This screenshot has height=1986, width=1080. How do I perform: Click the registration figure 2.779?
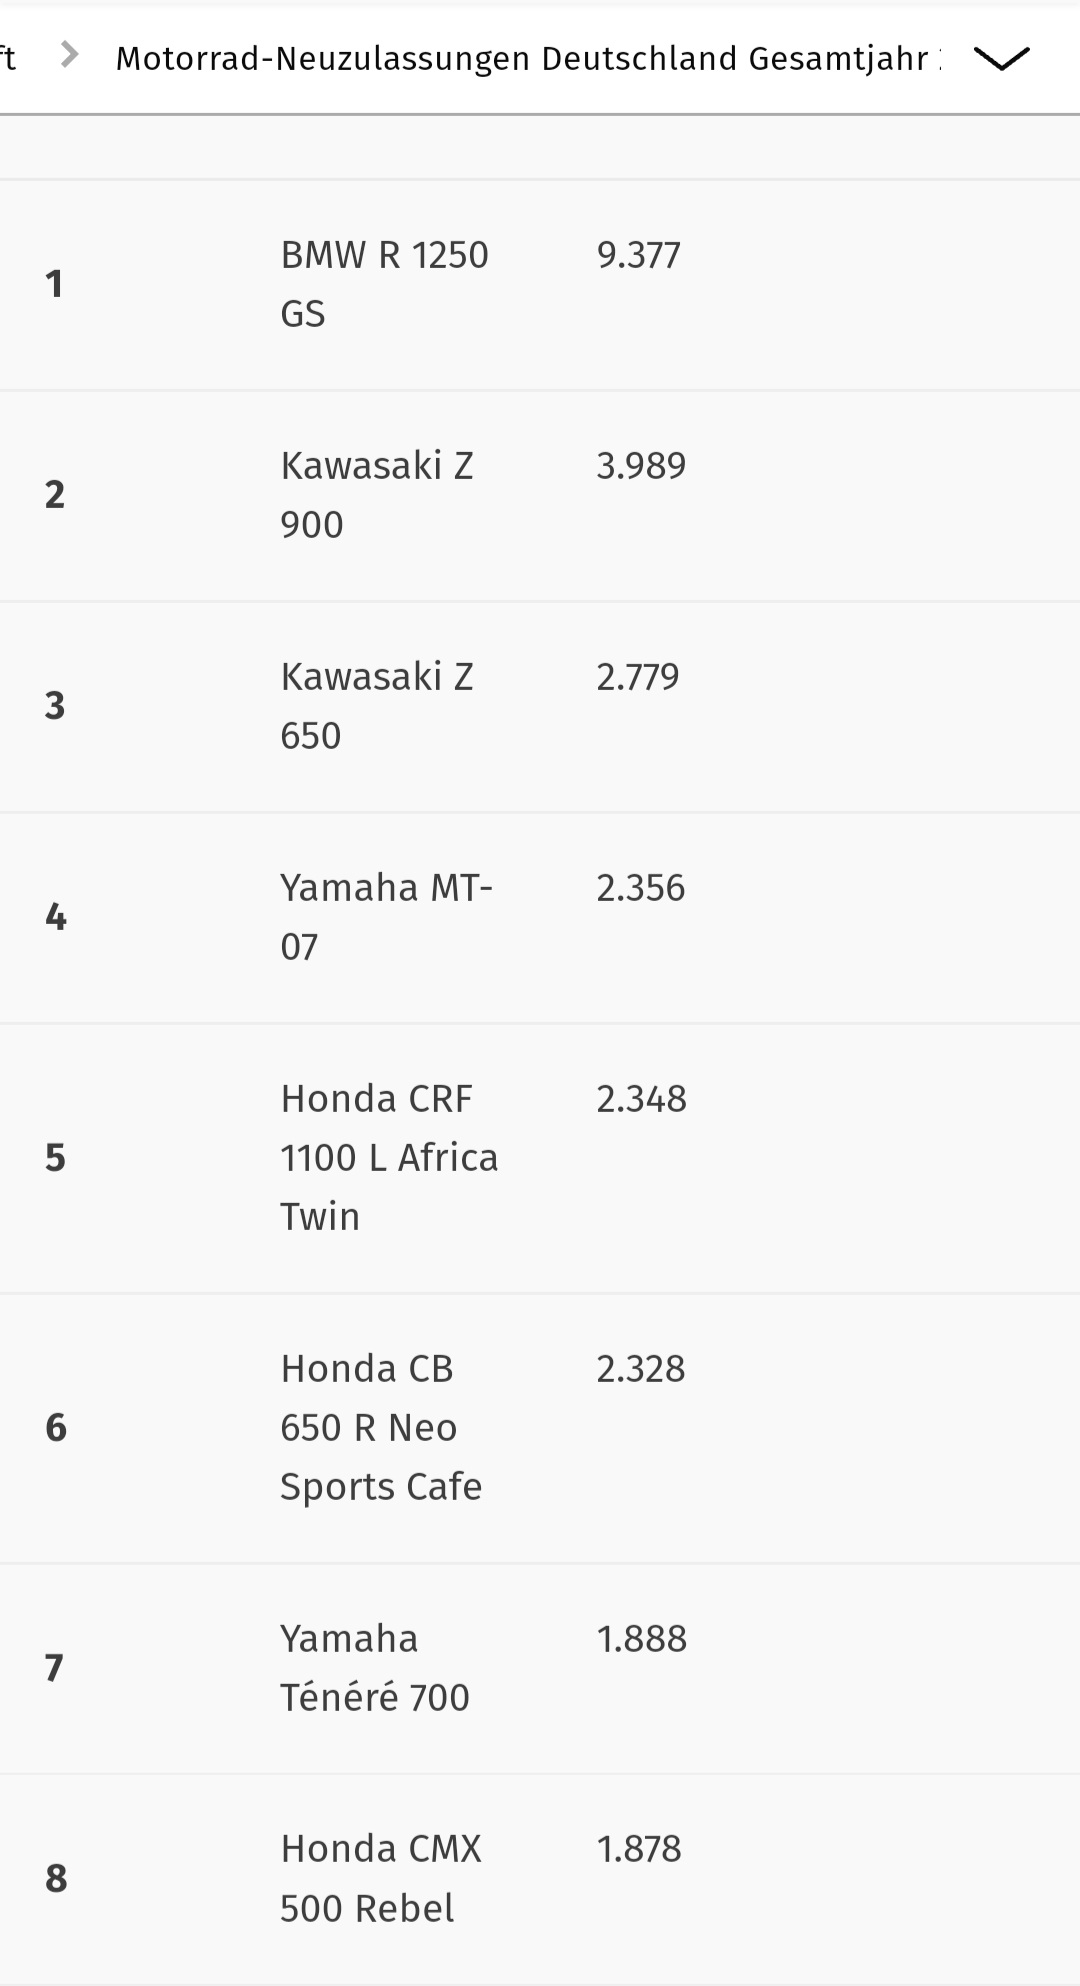tap(638, 677)
